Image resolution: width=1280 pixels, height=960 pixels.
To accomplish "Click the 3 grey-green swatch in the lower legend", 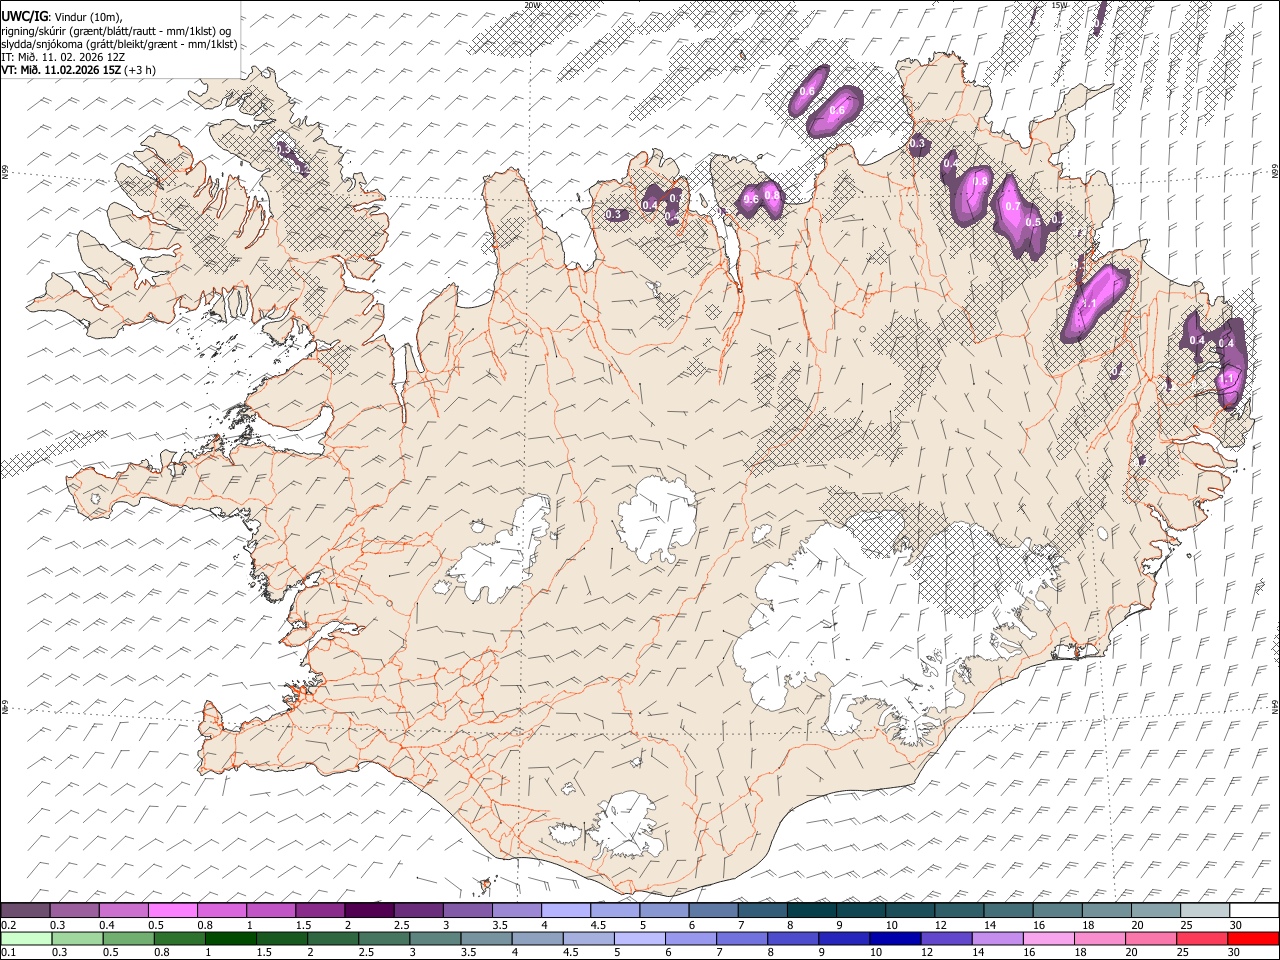I will coord(435,938).
